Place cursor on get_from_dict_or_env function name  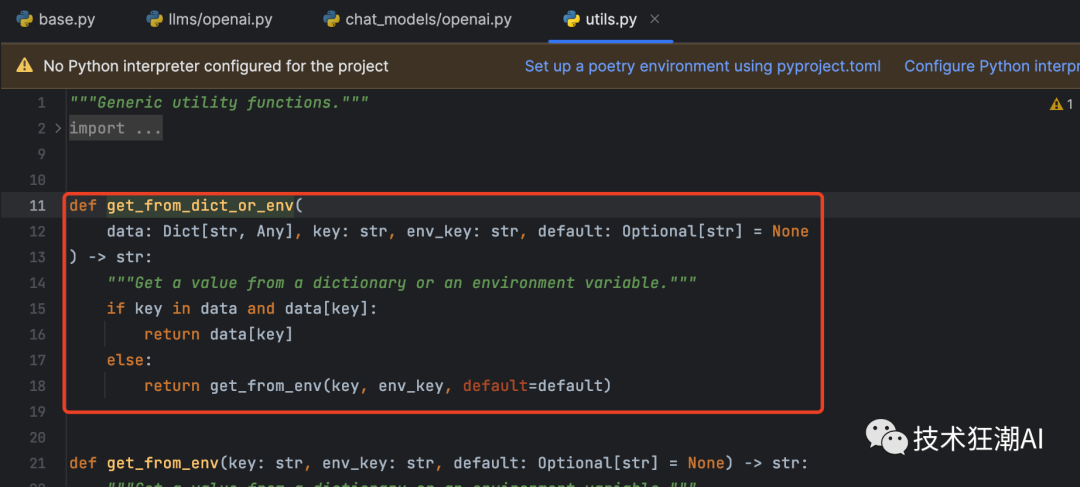200,205
